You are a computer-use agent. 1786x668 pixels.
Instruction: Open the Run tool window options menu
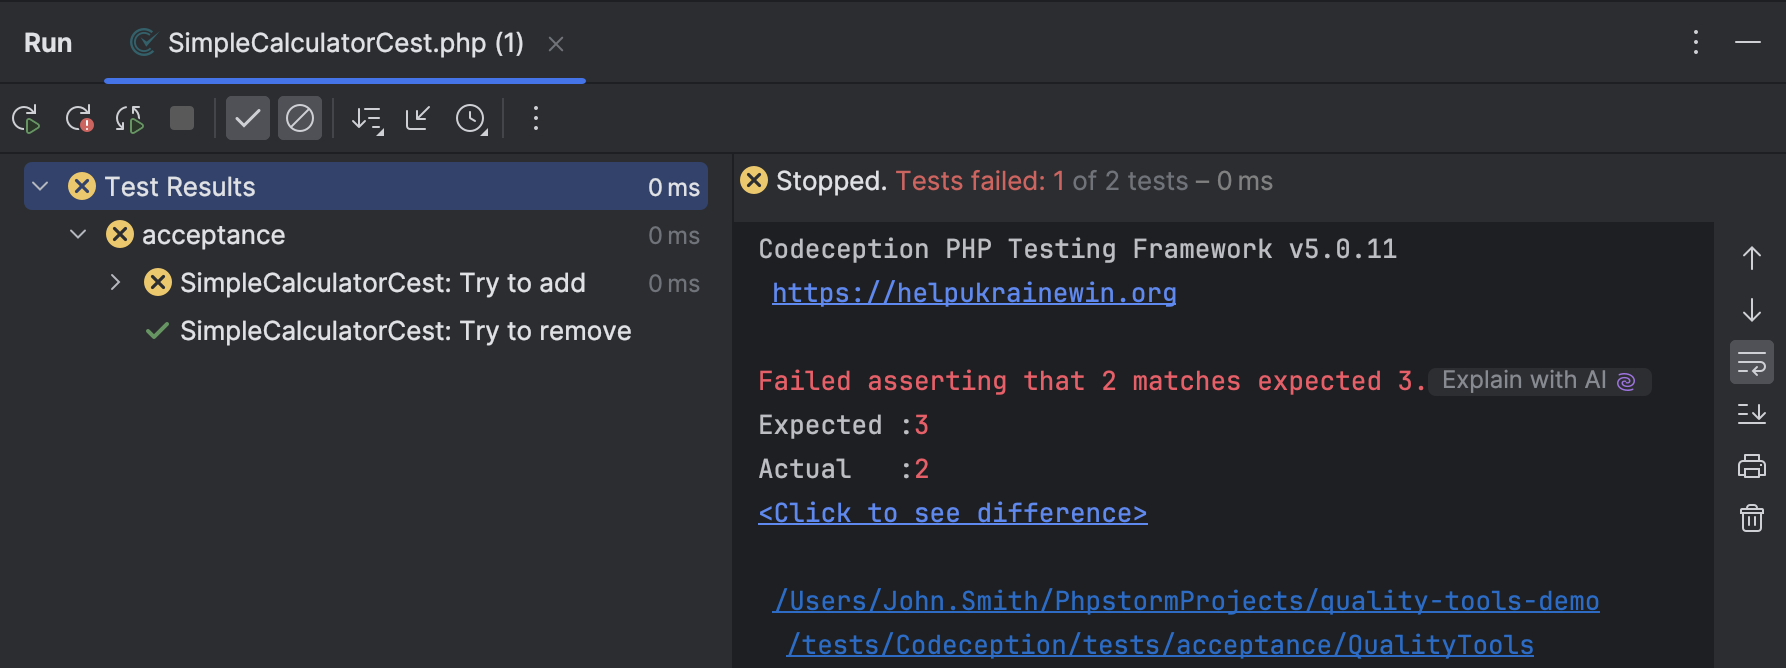[1695, 43]
